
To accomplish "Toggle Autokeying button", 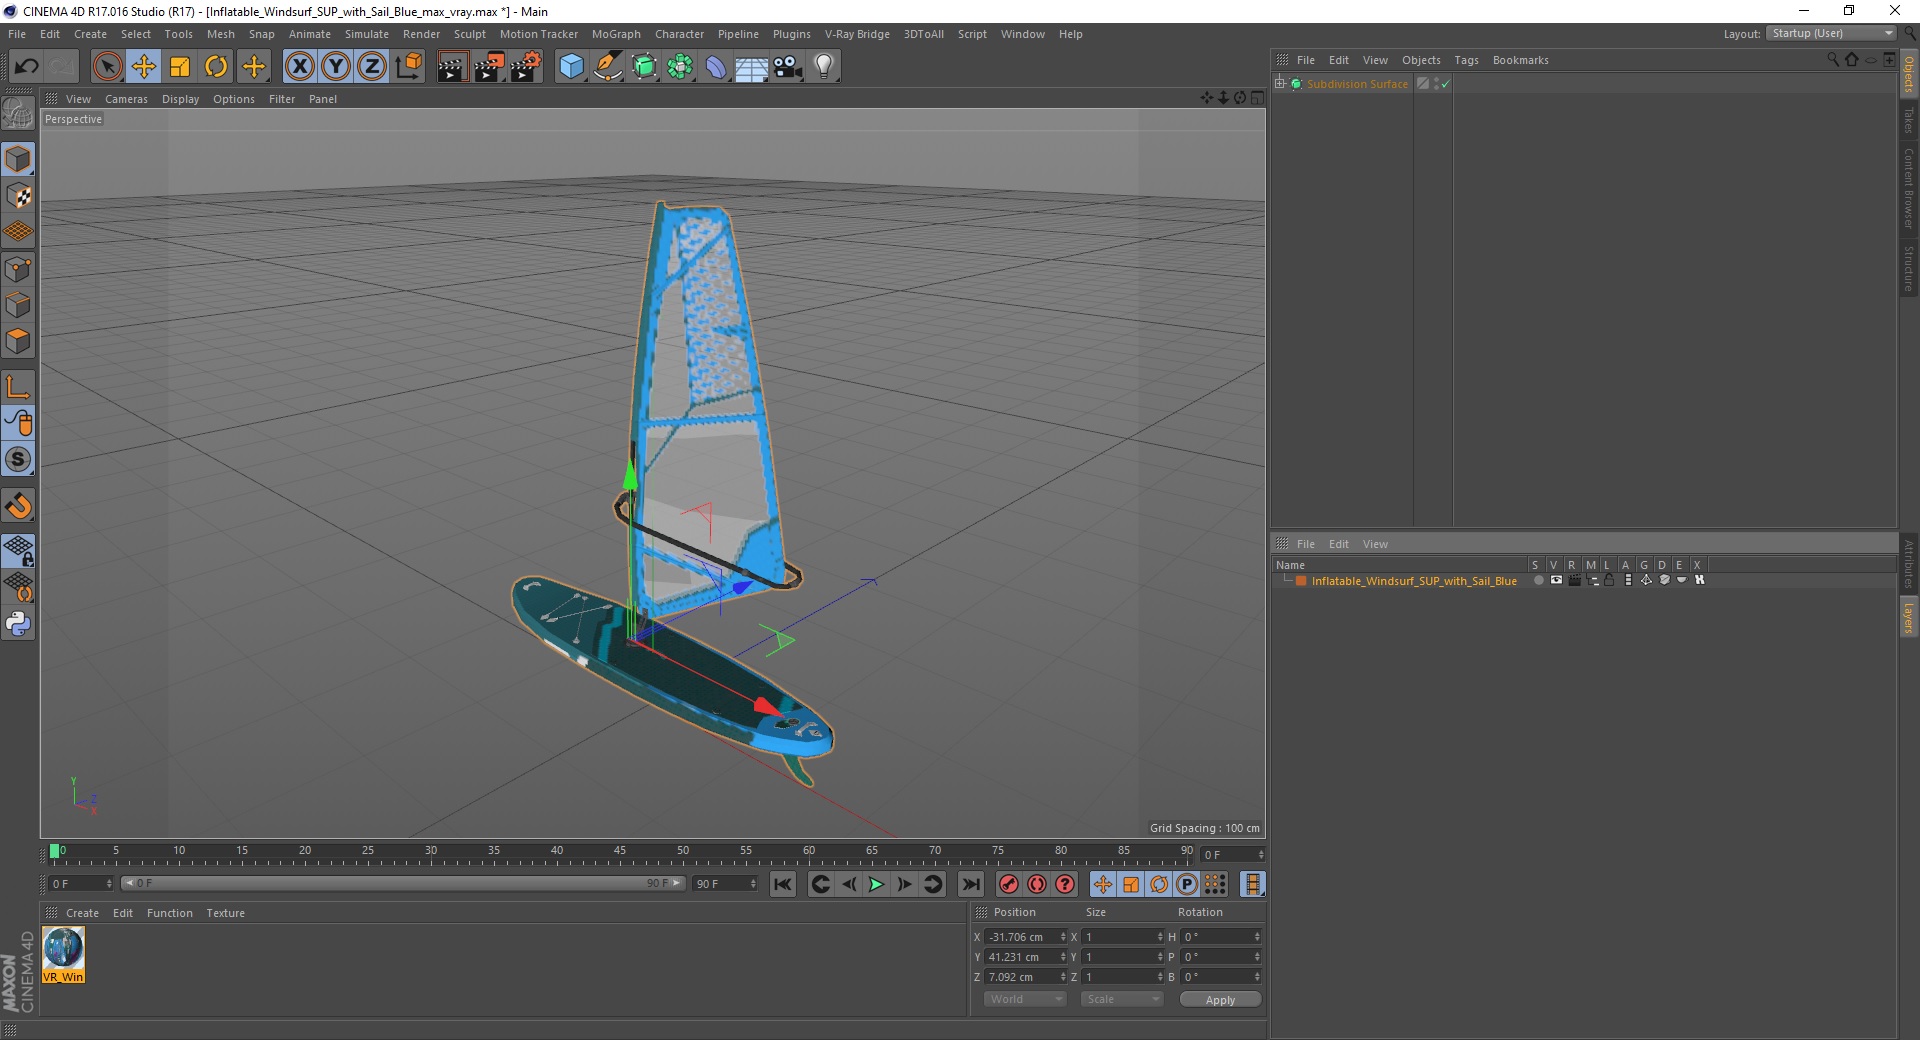I will coord(1037,884).
